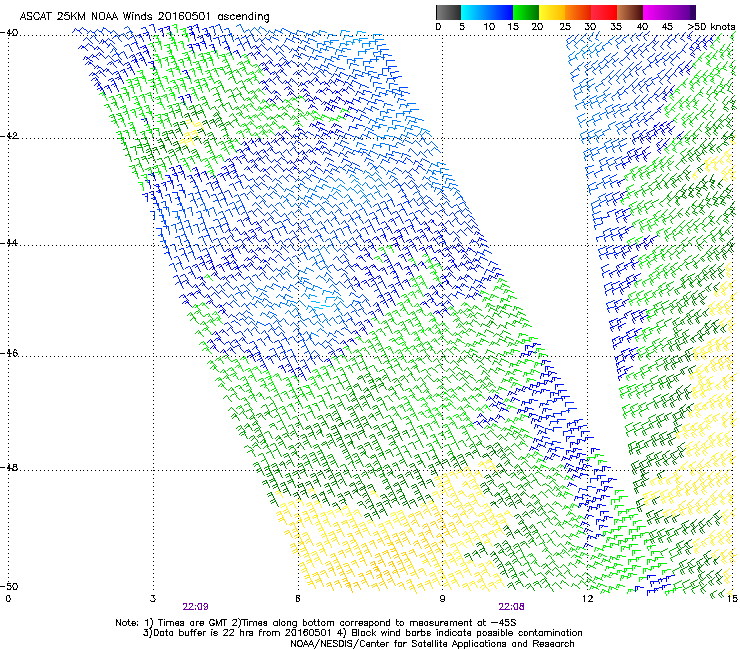Click the brown 35–40 knots legend swatch
The image size is (740, 650).
coord(630,12)
